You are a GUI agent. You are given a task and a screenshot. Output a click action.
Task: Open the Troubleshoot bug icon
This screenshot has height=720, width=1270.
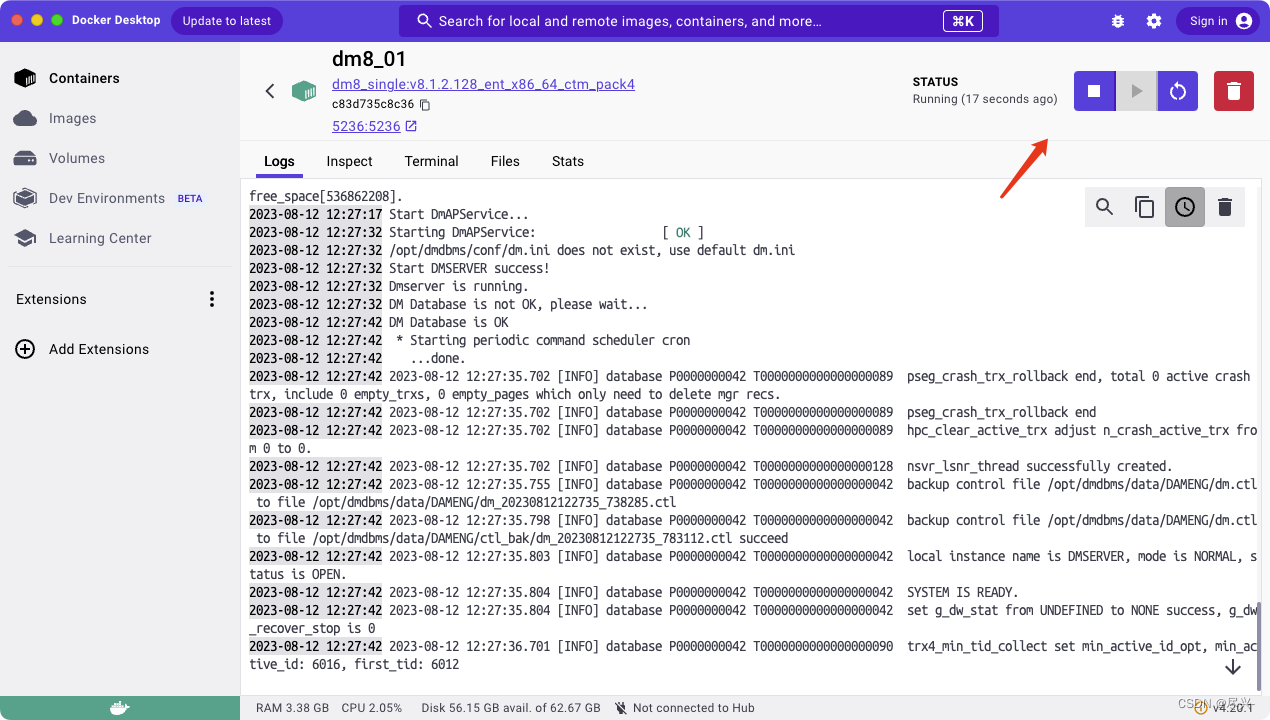click(1117, 20)
